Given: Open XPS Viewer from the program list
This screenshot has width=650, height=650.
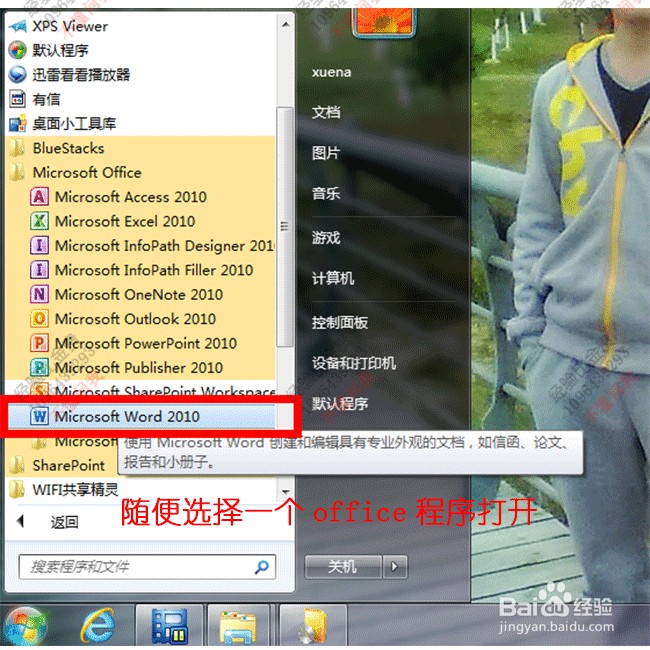Looking at the screenshot, I should tap(141, 27).
